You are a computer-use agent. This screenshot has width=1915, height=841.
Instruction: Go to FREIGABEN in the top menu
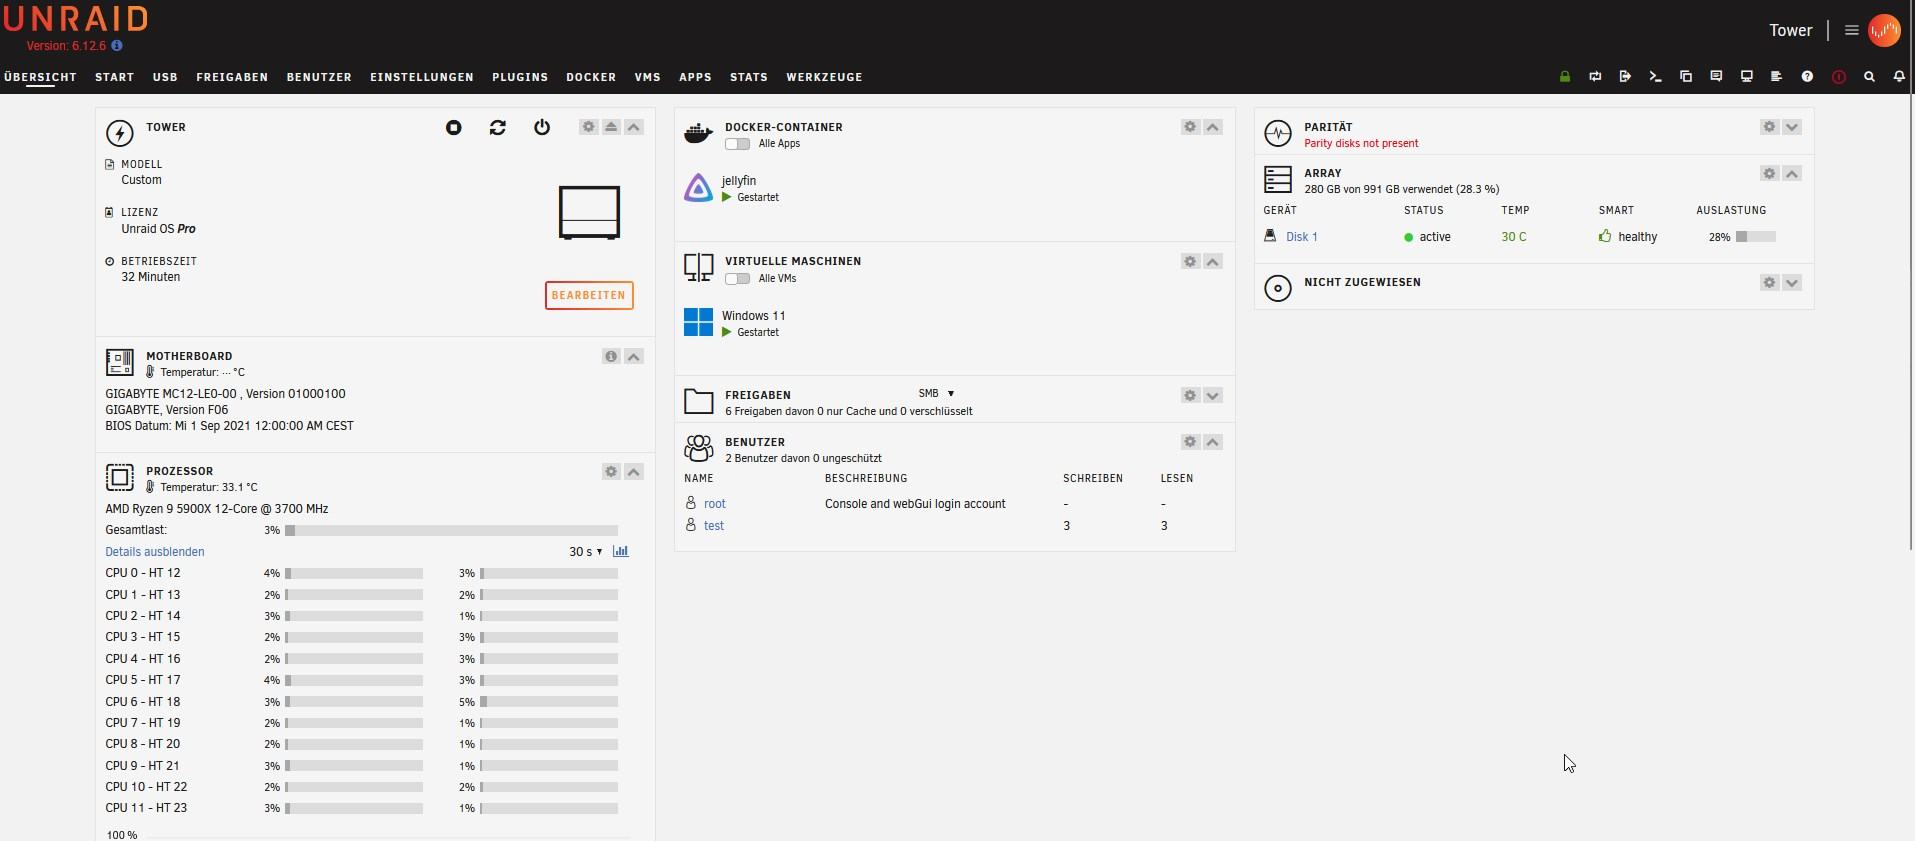(x=232, y=77)
